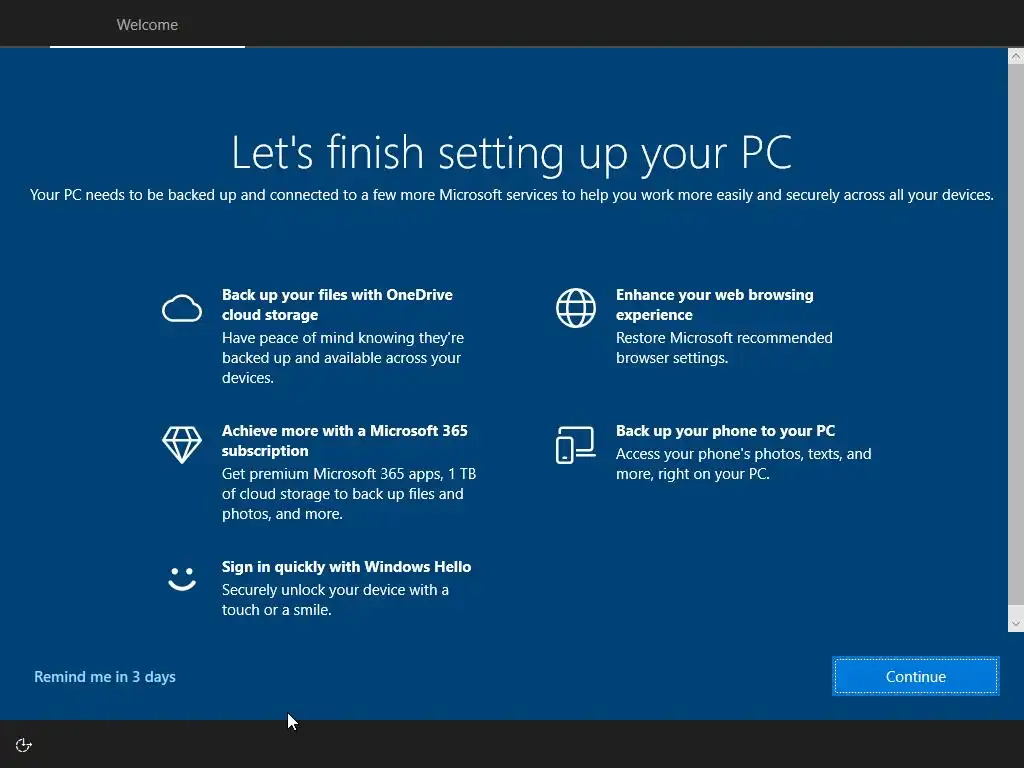Click the "Your PC needs to be backed up" subtitle
The height and width of the screenshot is (768, 1024).
512,195
